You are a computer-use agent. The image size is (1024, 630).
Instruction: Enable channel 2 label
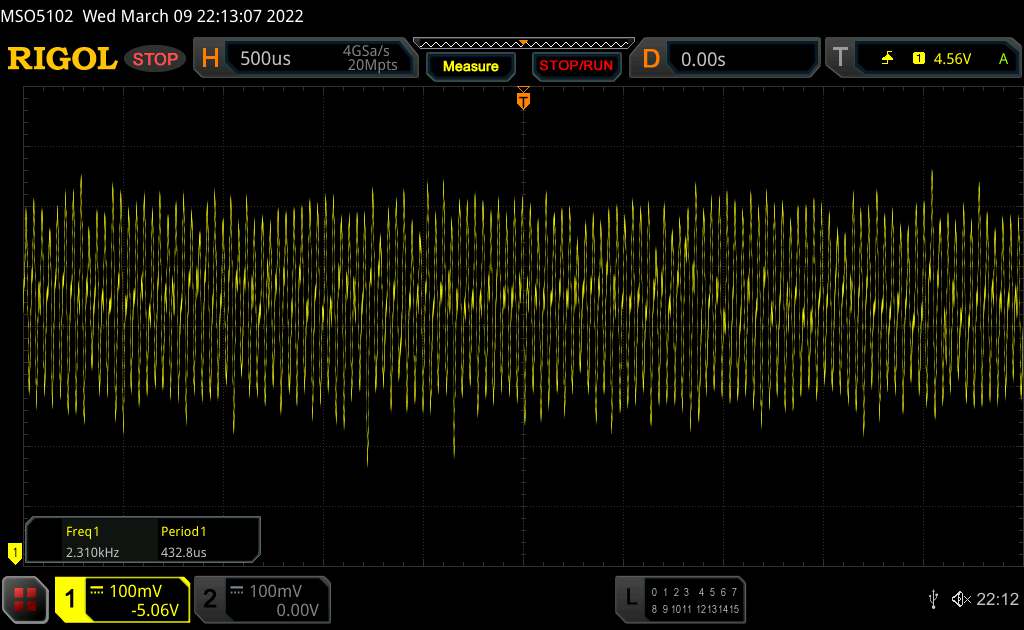[x=210, y=599]
